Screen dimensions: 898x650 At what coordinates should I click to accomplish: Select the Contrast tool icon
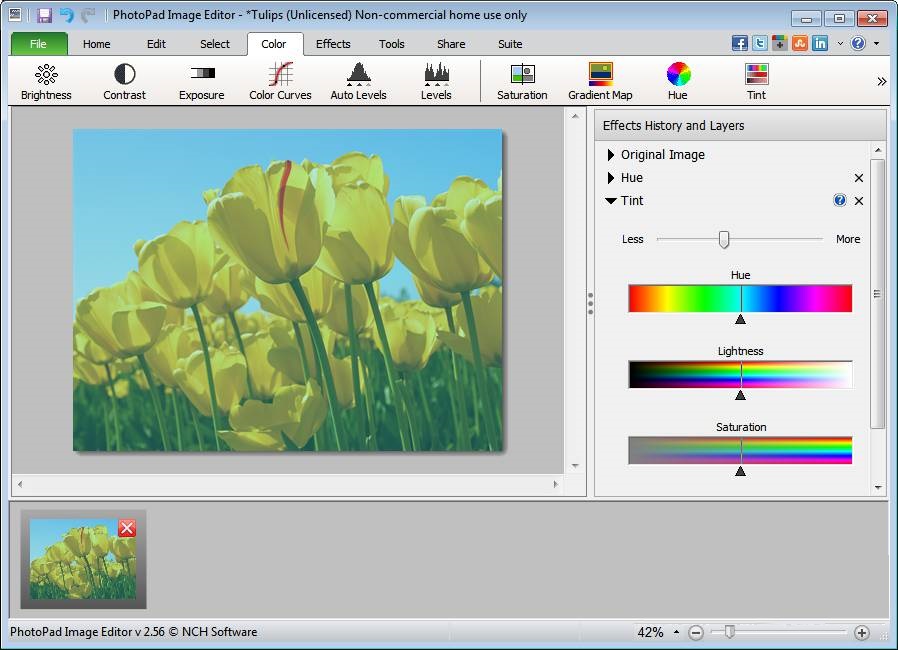point(124,82)
